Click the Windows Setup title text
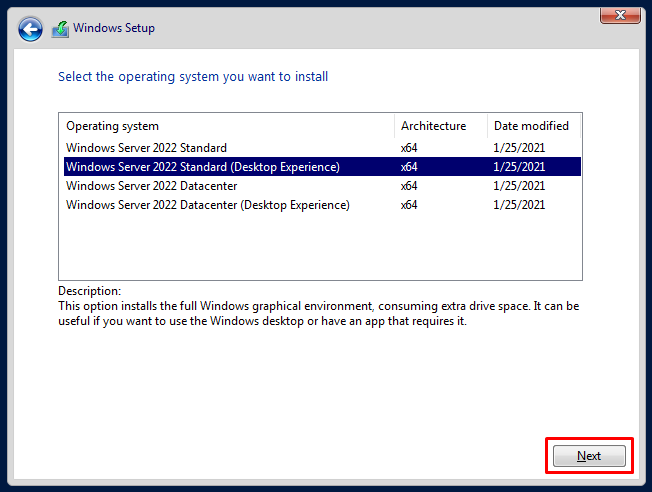The image size is (652, 492). pyautogui.click(x=114, y=28)
